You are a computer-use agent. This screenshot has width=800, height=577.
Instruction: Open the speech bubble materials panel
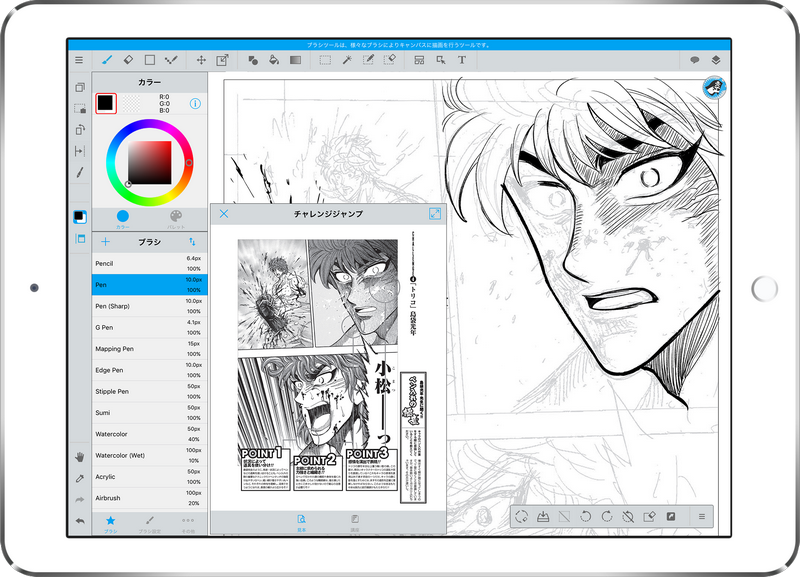click(x=694, y=60)
